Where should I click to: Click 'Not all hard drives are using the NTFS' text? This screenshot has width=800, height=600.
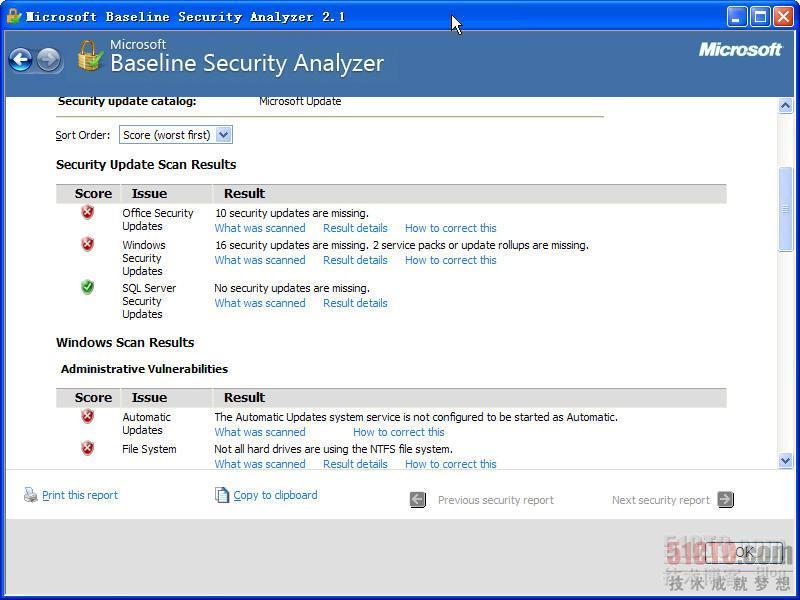pos(333,449)
